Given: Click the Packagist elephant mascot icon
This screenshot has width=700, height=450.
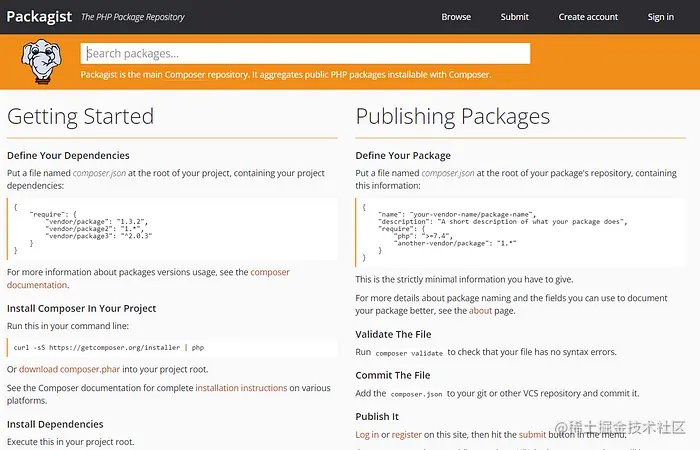Looking at the screenshot, I should tap(41, 61).
